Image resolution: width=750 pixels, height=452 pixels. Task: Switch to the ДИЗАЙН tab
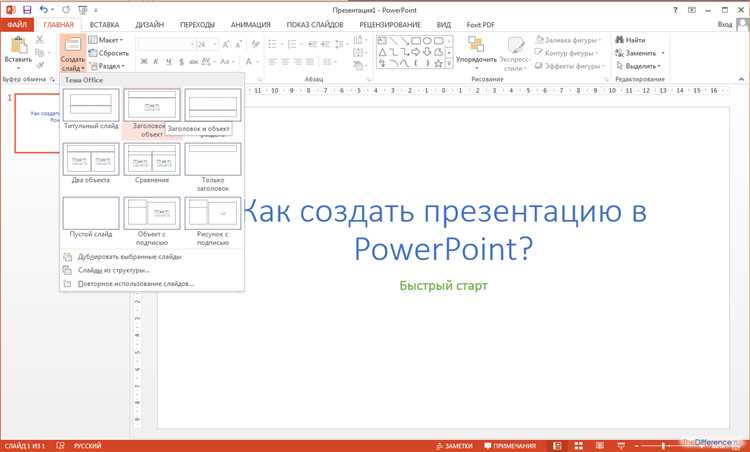149,24
